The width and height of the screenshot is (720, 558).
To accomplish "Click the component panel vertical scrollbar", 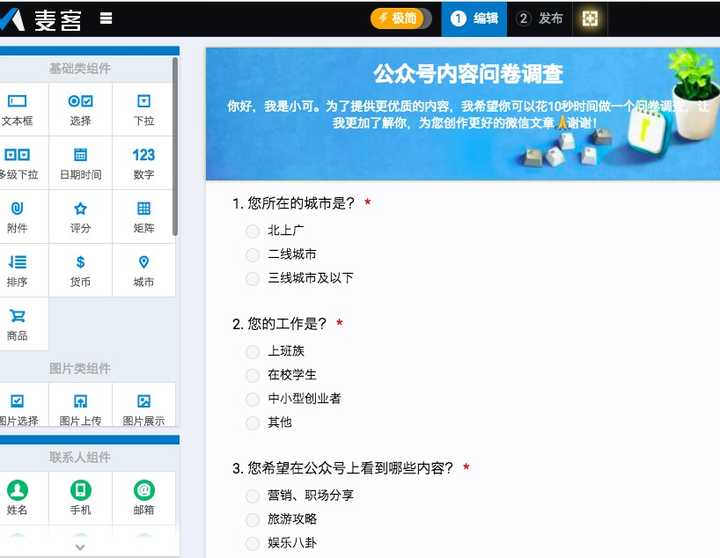I will point(175,147).
